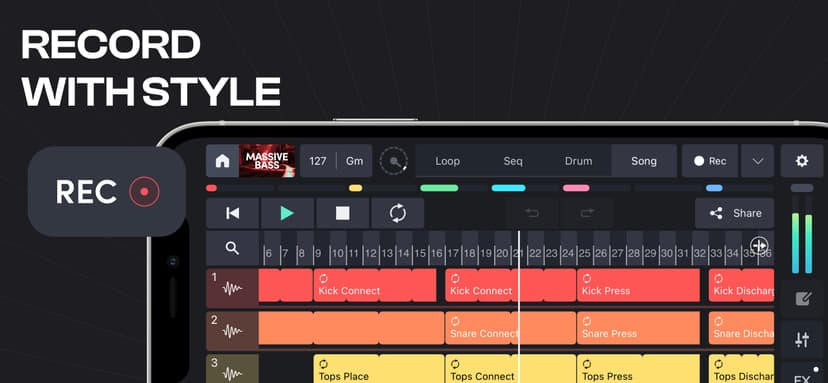Open the Massive Bass pack thumbnail
828x383 pixels.
click(267, 161)
